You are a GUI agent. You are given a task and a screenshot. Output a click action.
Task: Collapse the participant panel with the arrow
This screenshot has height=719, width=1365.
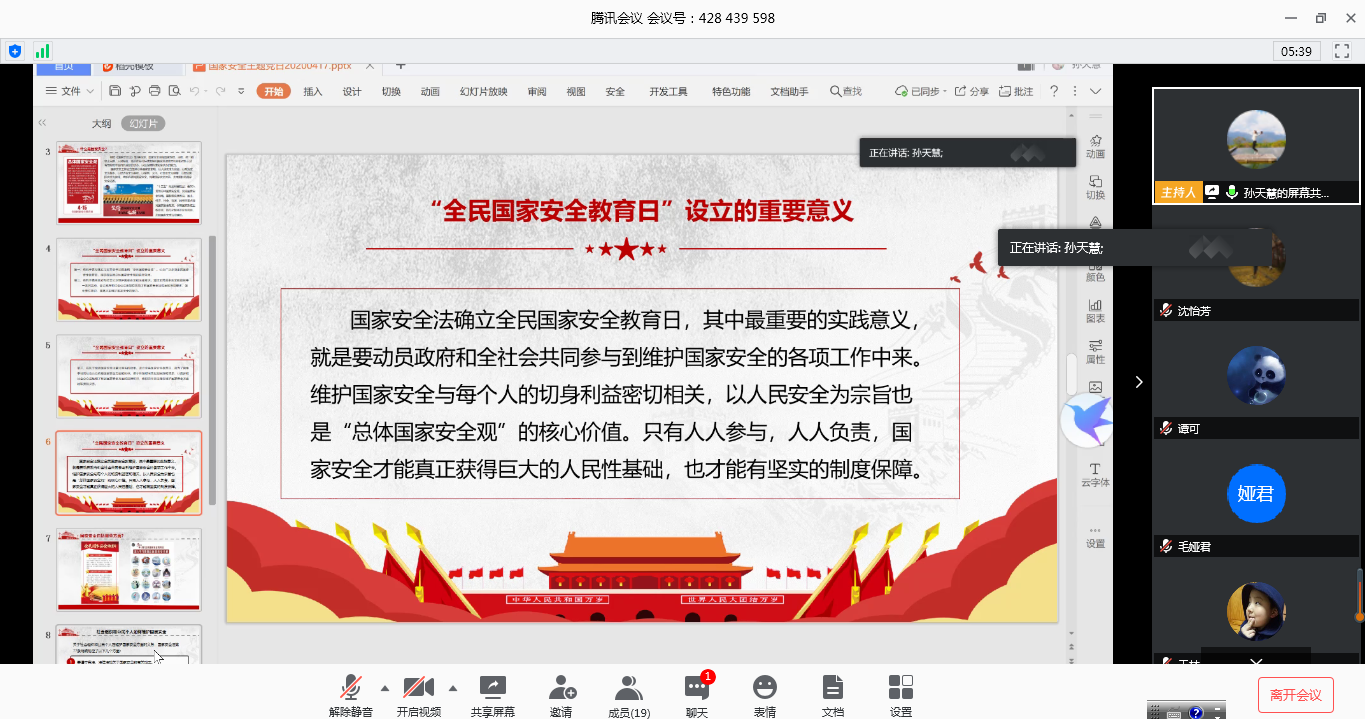tap(1138, 381)
